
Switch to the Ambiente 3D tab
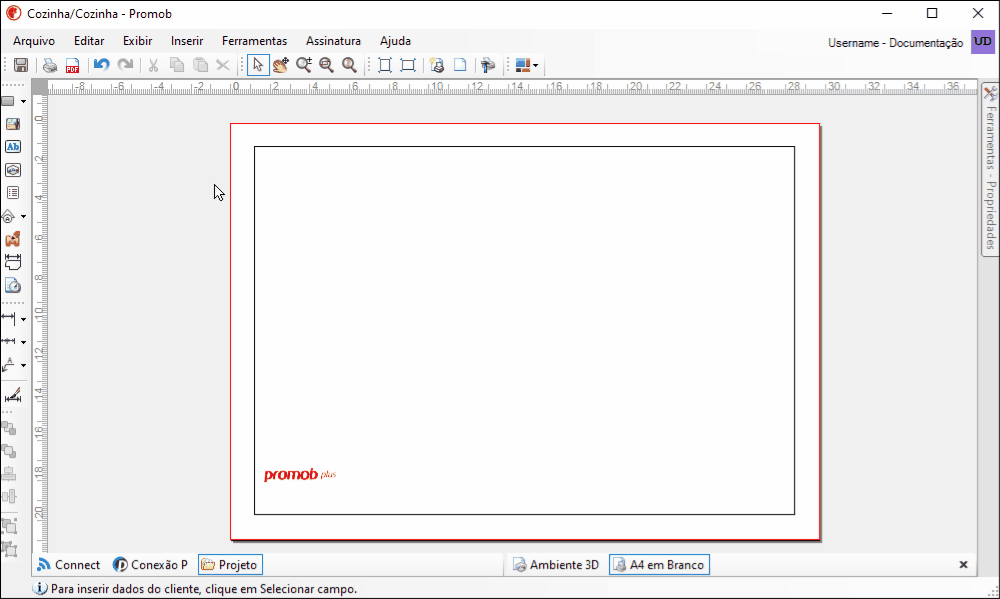pyautogui.click(x=556, y=565)
